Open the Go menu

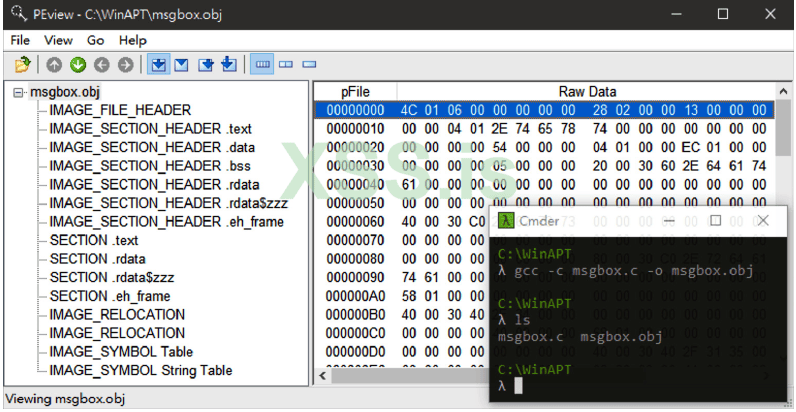point(96,40)
